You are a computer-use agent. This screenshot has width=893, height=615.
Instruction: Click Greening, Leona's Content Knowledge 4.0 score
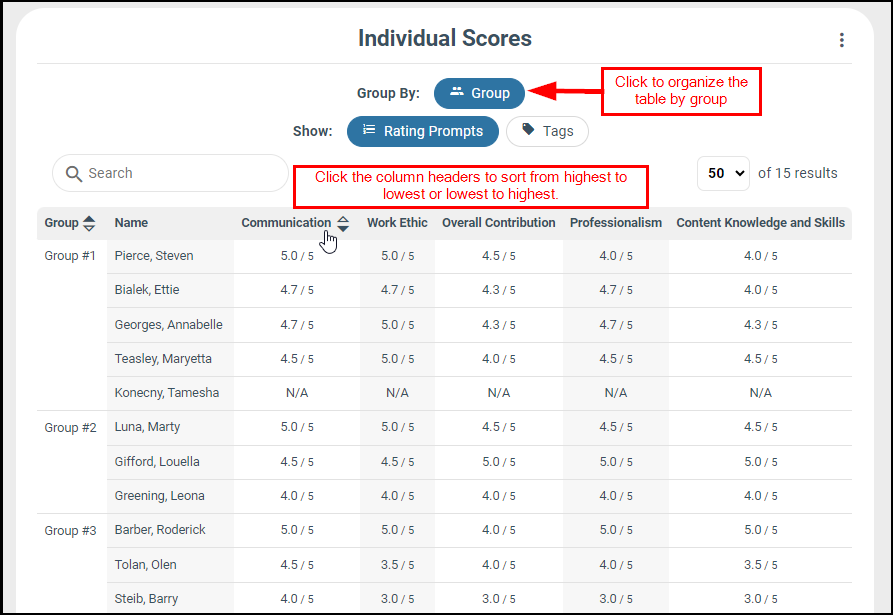tap(760, 496)
